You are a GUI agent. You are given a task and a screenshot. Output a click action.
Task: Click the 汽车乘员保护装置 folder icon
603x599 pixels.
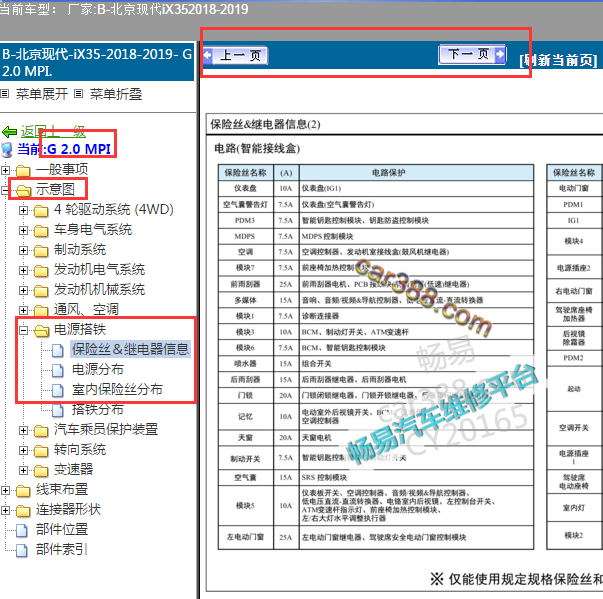click(41, 431)
